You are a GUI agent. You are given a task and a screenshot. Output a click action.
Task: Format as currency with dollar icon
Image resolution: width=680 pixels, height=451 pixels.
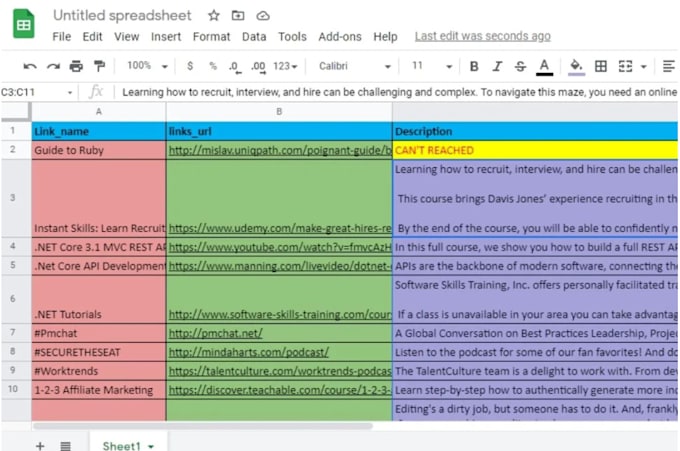pyautogui.click(x=190, y=66)
